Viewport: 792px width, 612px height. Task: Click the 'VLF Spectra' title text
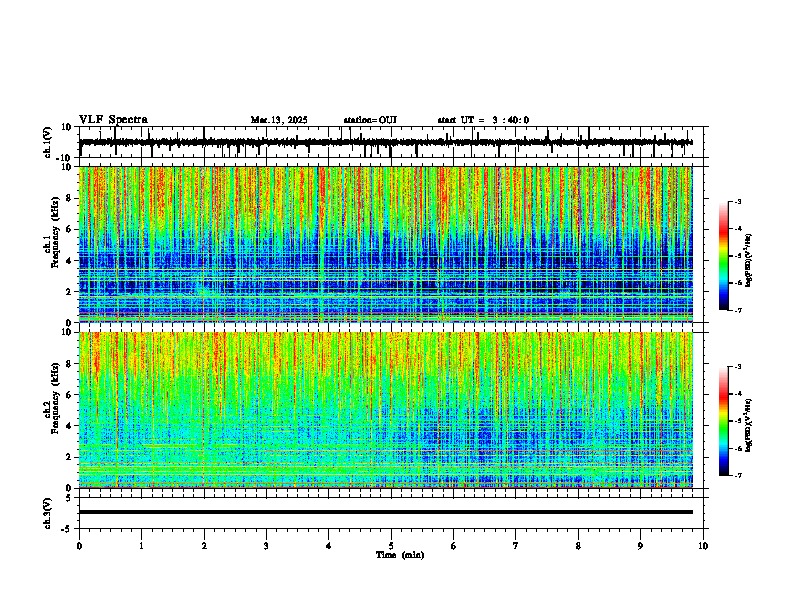pos(113,120)
